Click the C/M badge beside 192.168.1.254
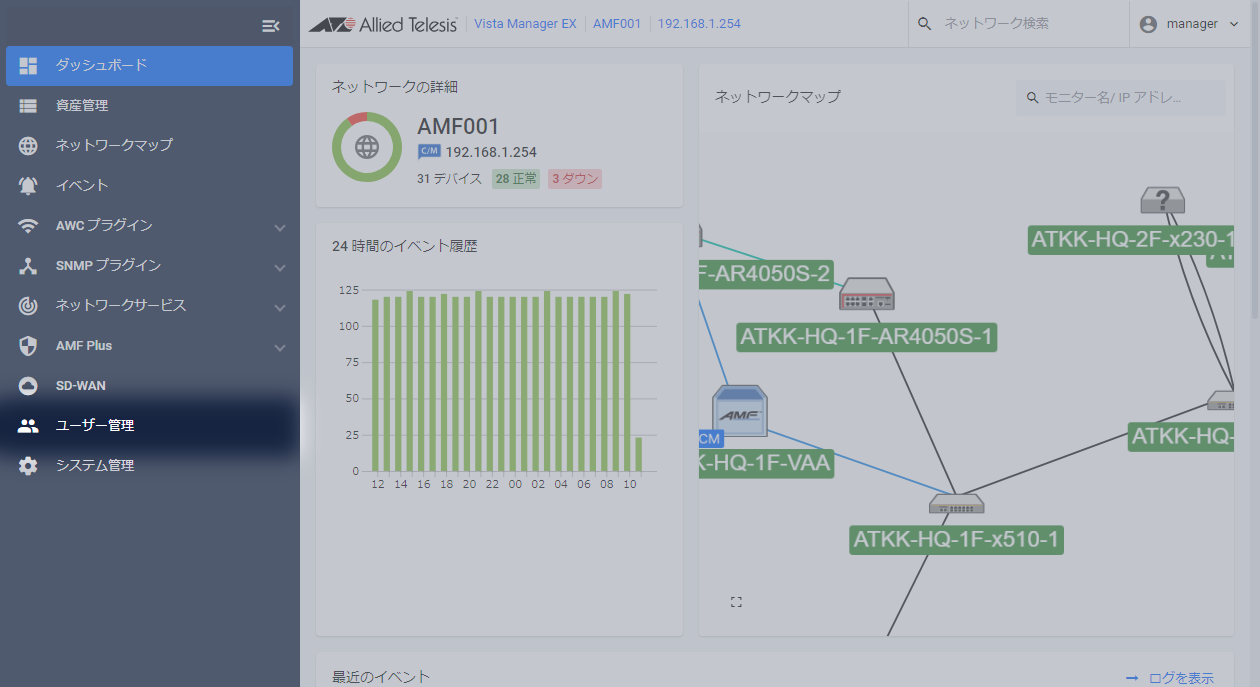 pyautogui.click(x=429, y=152)
